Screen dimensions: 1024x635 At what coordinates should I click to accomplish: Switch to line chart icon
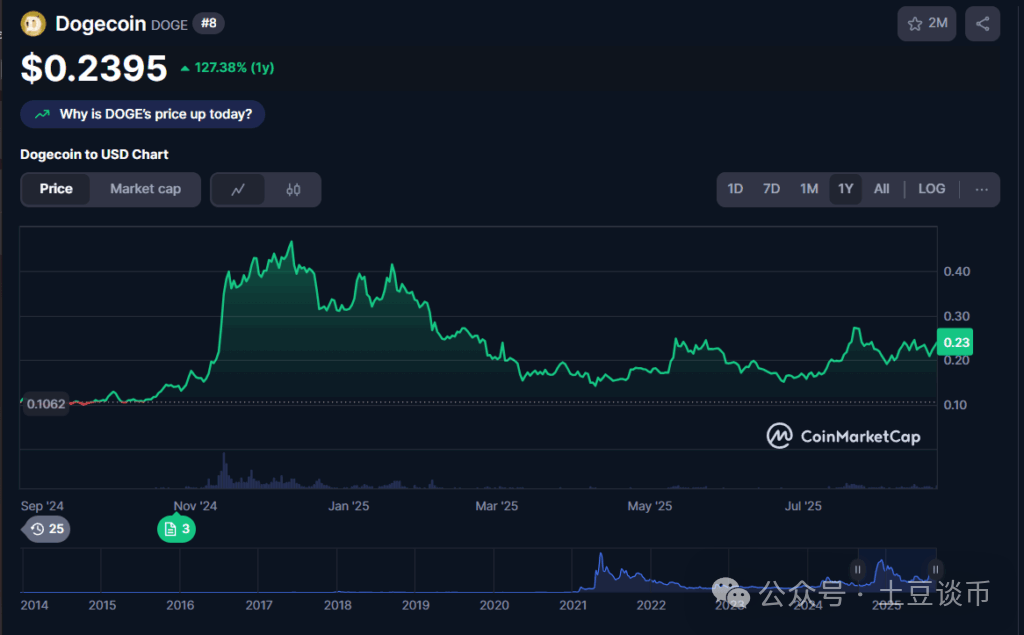tap(238, 189)
